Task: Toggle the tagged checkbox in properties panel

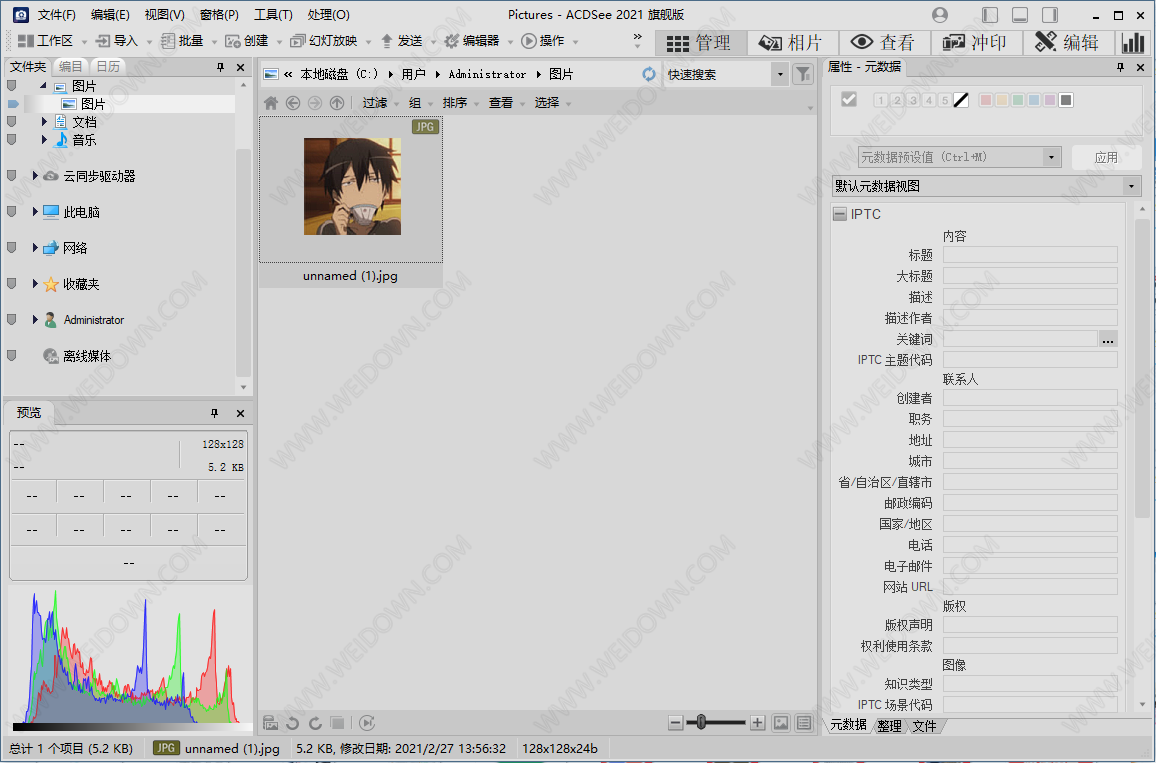Action: coord(849,100)
